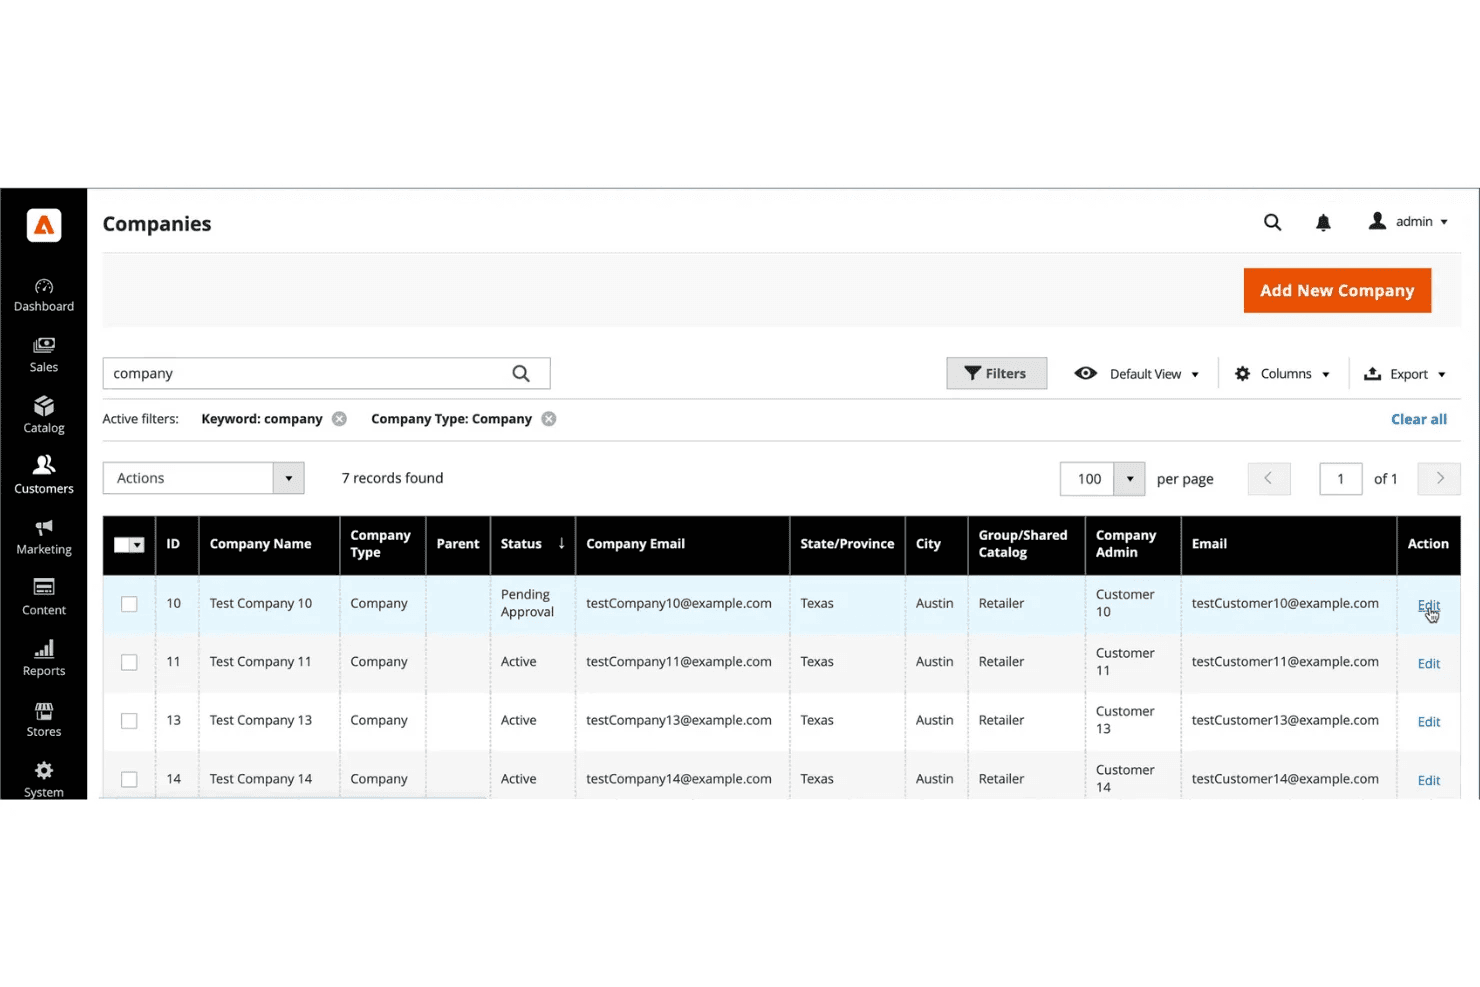Click the Adobe Commerce logo
Screen dimensions: 1480x987
(44, 225)
